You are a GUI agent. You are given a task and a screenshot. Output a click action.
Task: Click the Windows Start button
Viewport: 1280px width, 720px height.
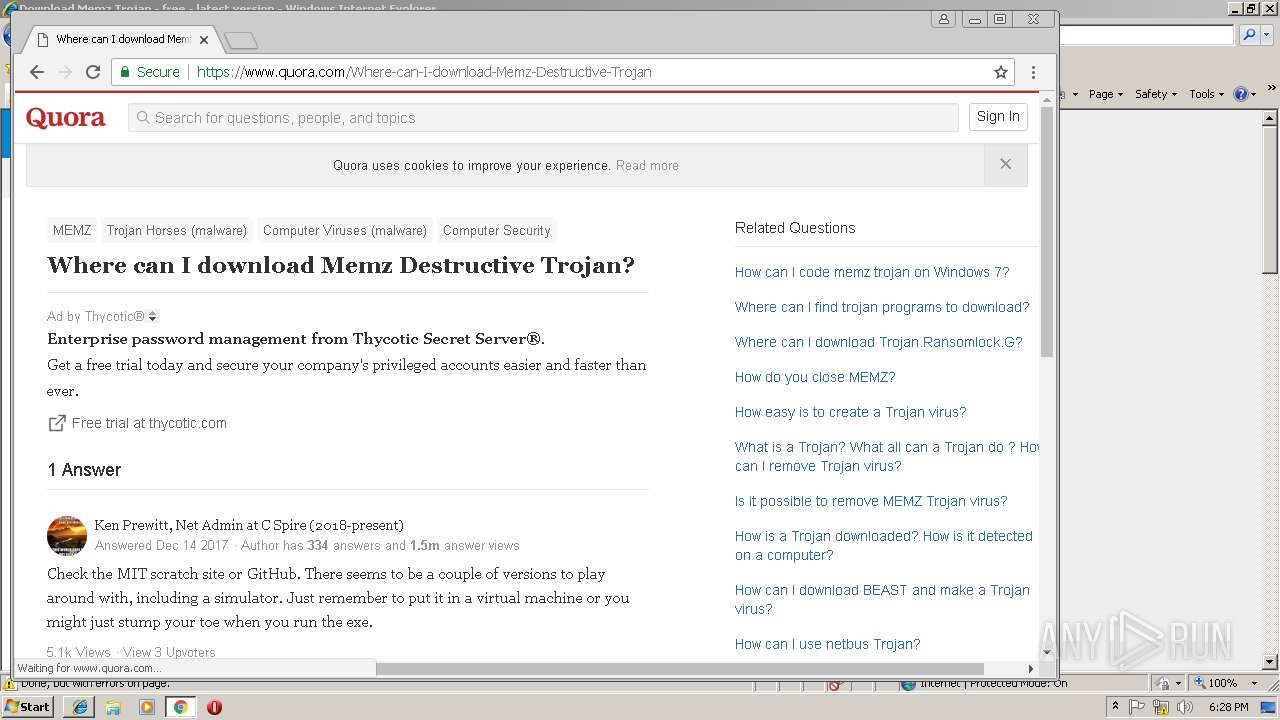(x=28, y=706)
